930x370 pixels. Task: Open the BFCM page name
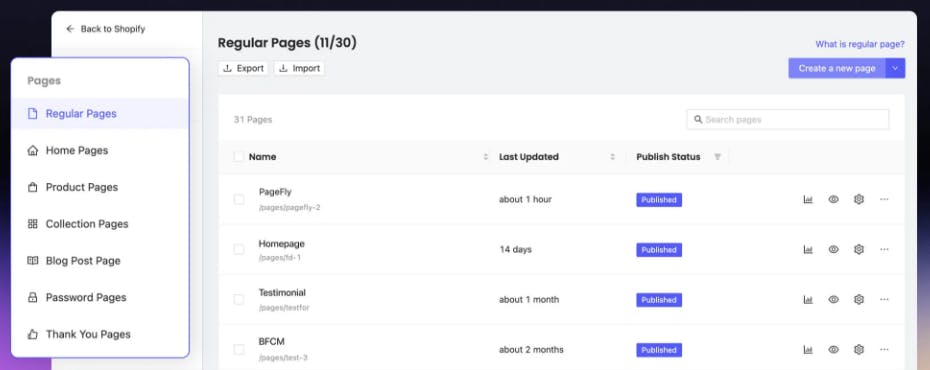(x=272, y=342)
